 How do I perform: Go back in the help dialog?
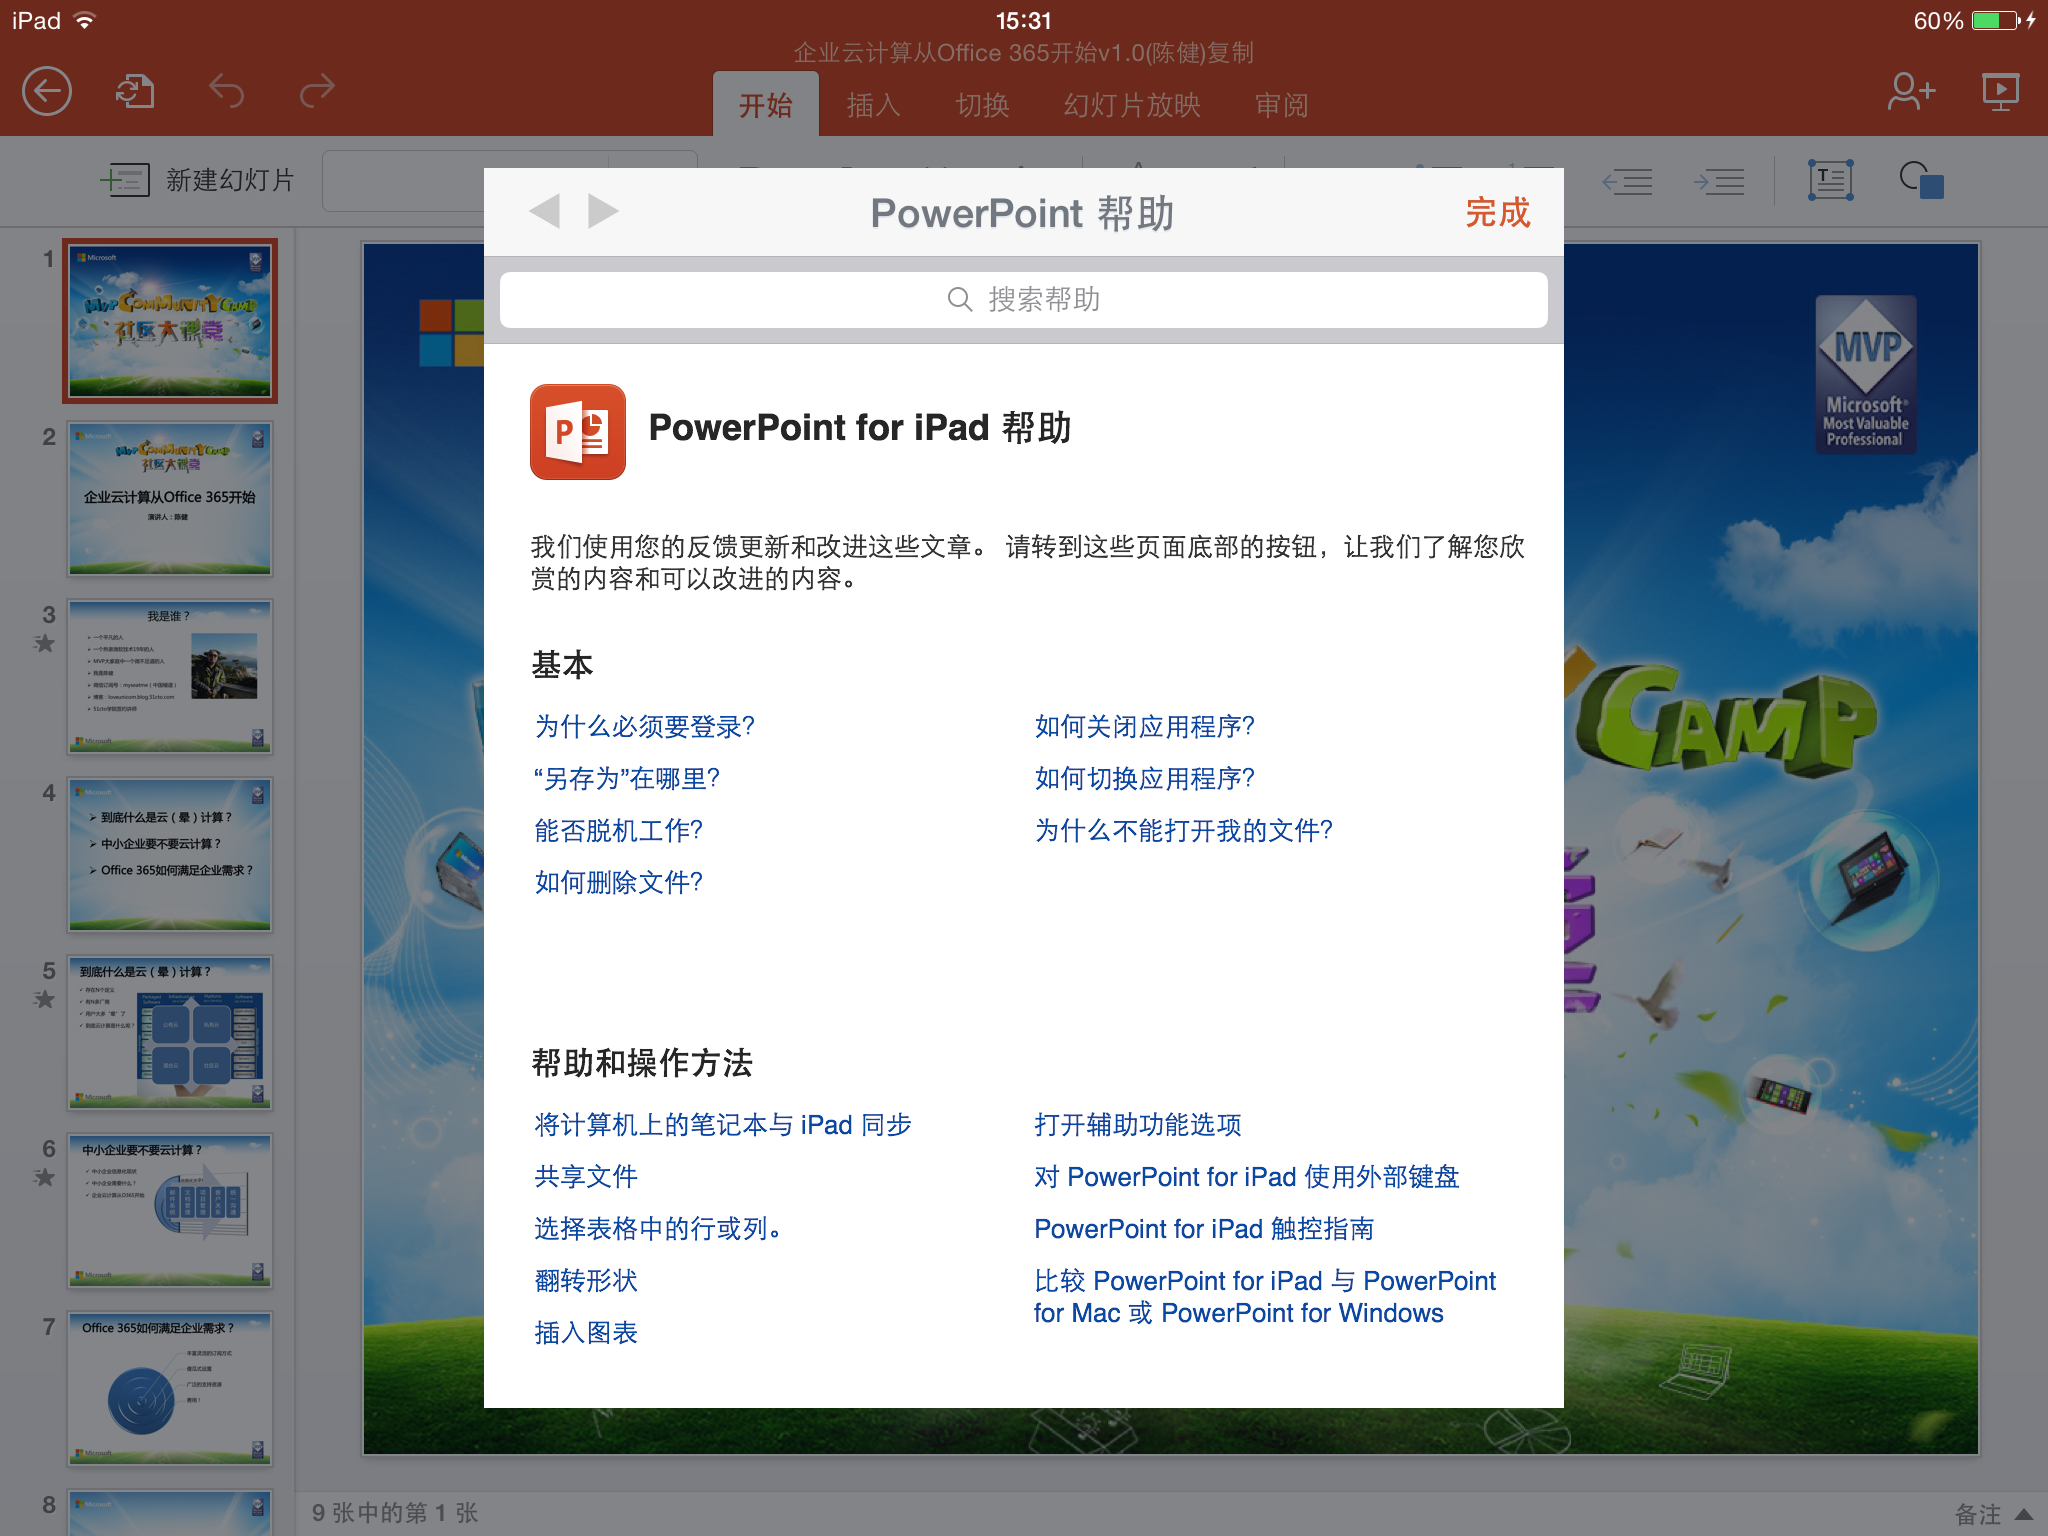[x=545, y=211]
